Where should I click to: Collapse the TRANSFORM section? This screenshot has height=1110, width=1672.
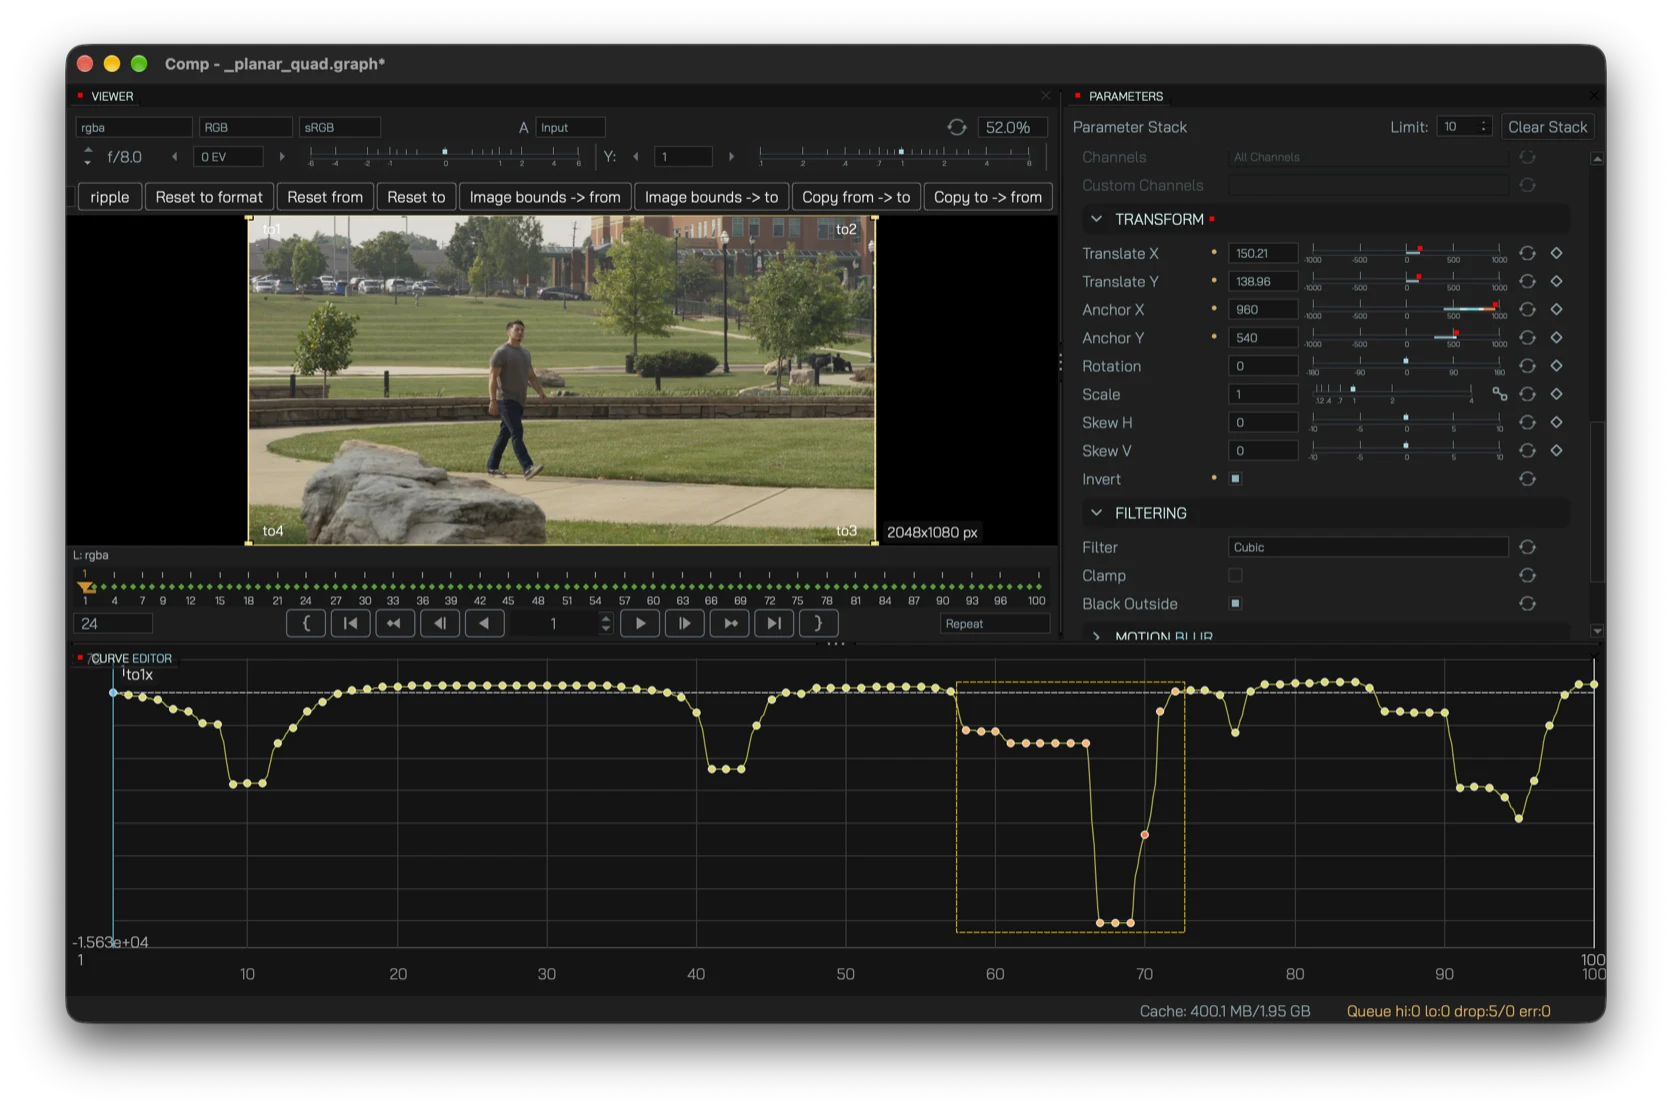tap(1097, 219)
